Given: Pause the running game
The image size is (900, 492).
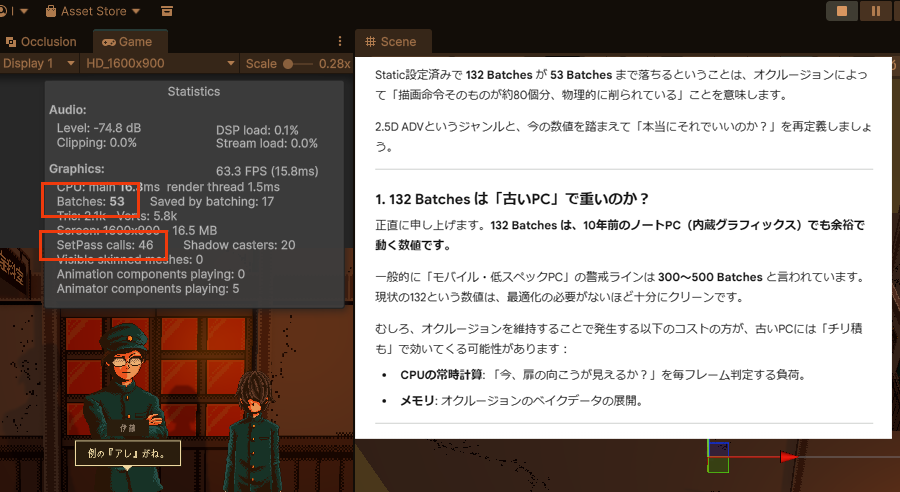Looking at the screenshot, I should click(876, 11).
